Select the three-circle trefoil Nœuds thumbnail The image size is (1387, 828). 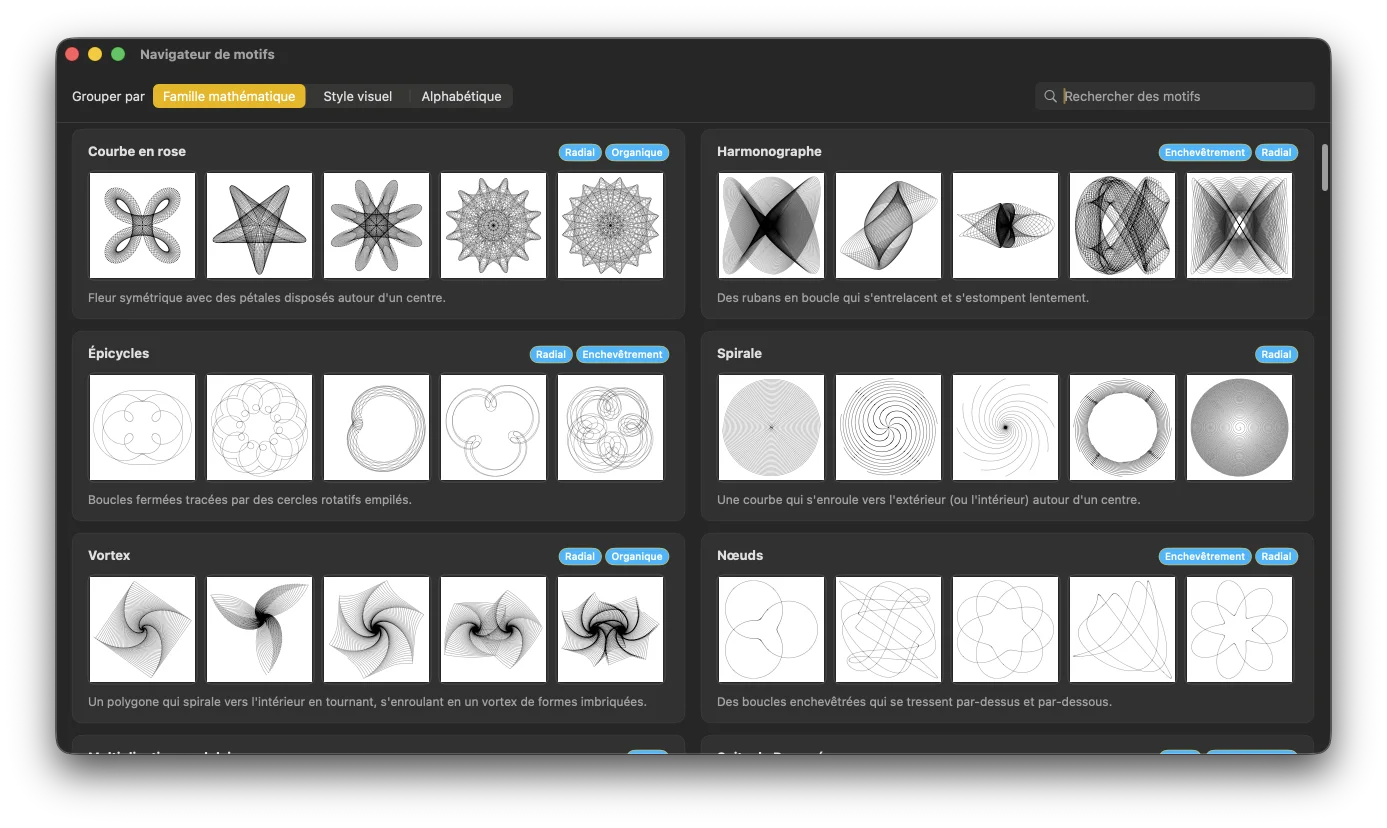click(x=771, y=630)
